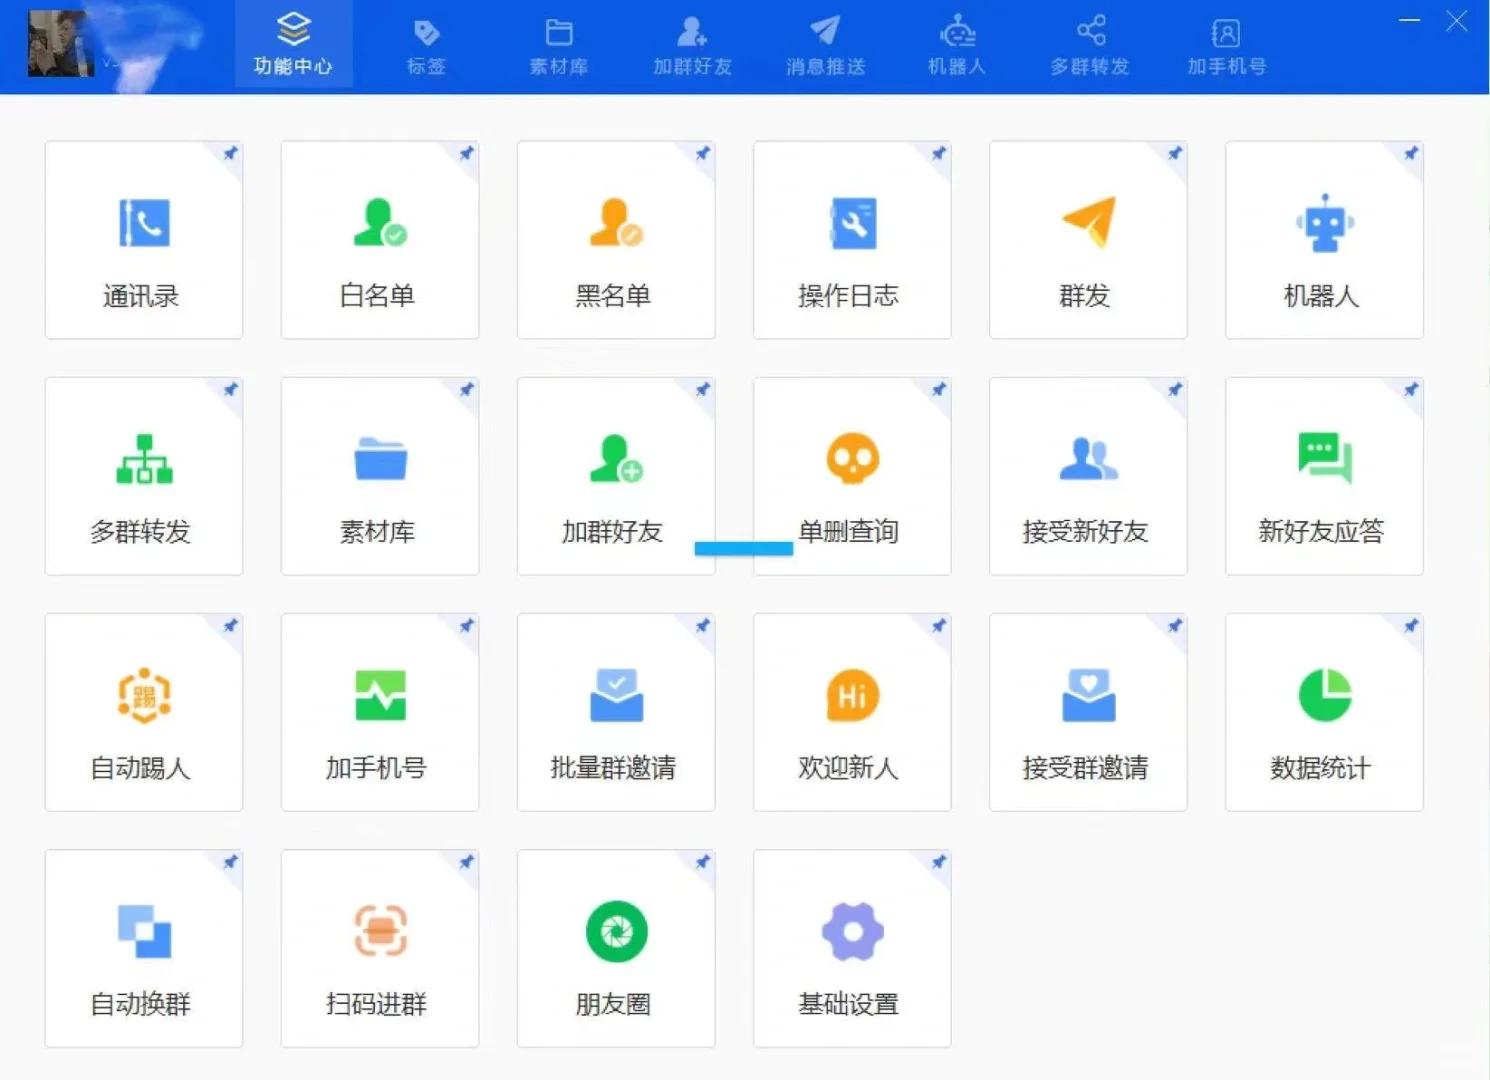1490x1080 pixels.
Task: Click the user avatar thumbnail
Action: [x=60, y=44]
